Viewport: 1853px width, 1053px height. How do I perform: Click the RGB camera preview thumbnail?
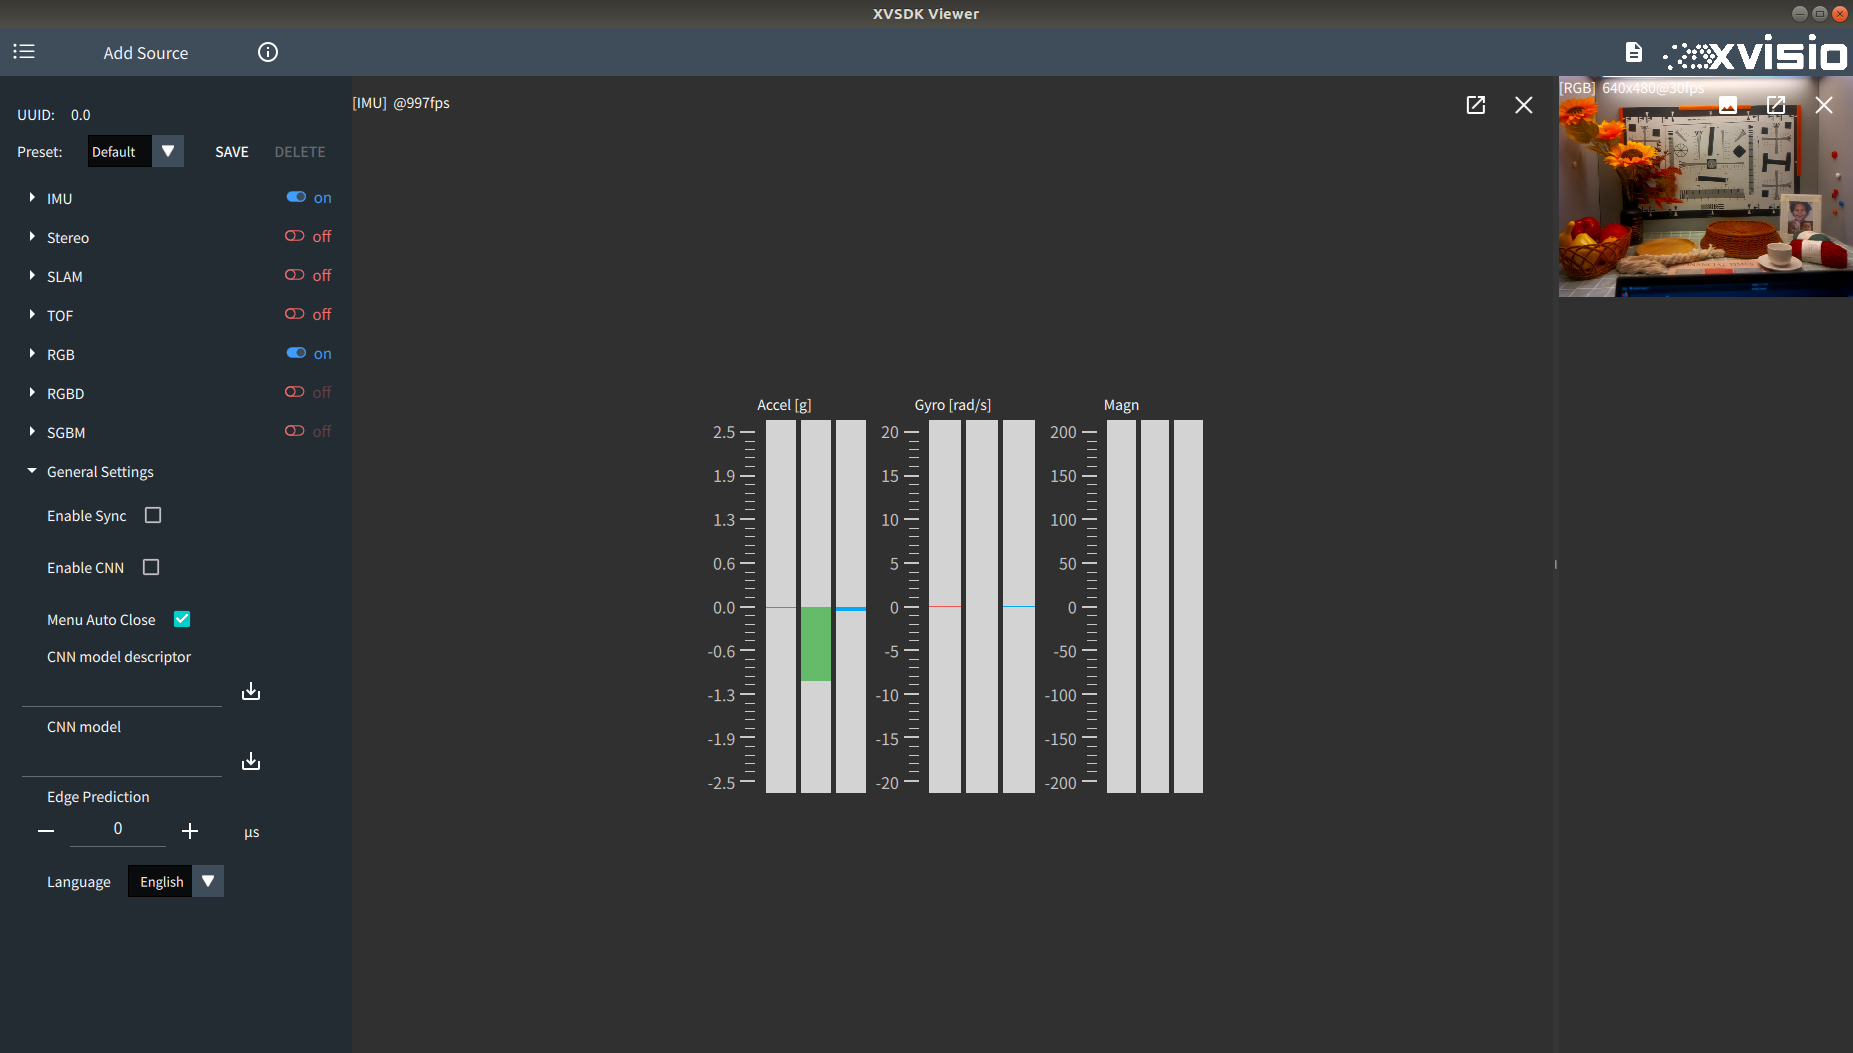(1705, 187)
